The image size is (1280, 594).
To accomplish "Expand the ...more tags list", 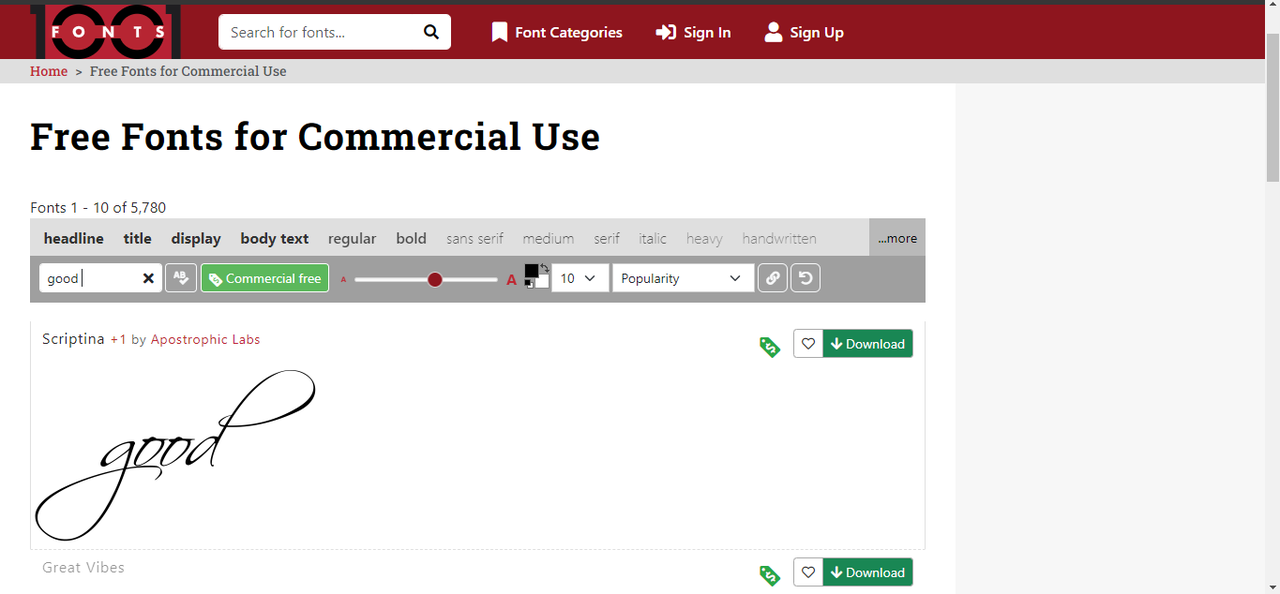I will (x=897, y=238).
